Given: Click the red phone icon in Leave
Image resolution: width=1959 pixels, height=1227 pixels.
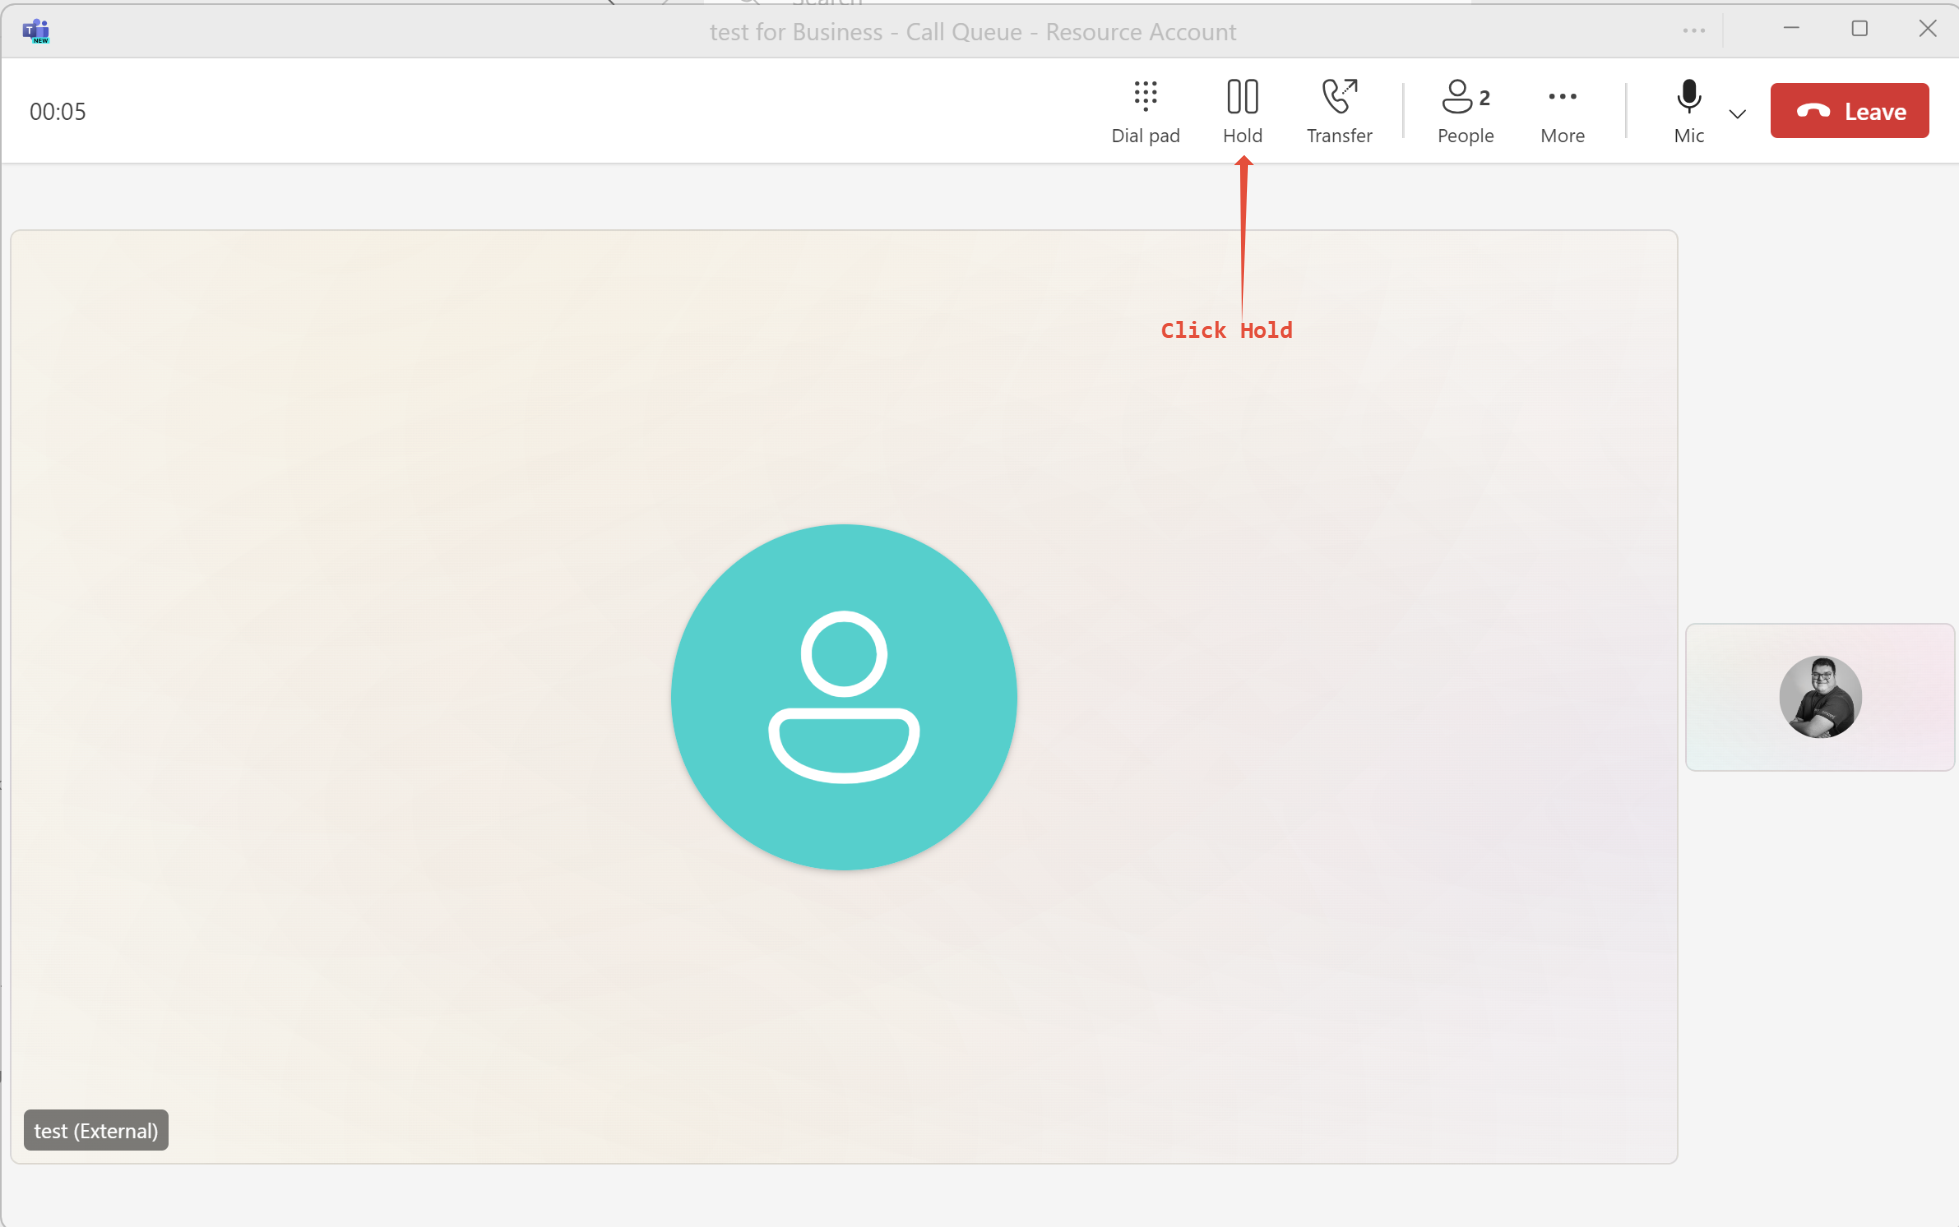Looking at the screenshot, I should point(1813,111).
